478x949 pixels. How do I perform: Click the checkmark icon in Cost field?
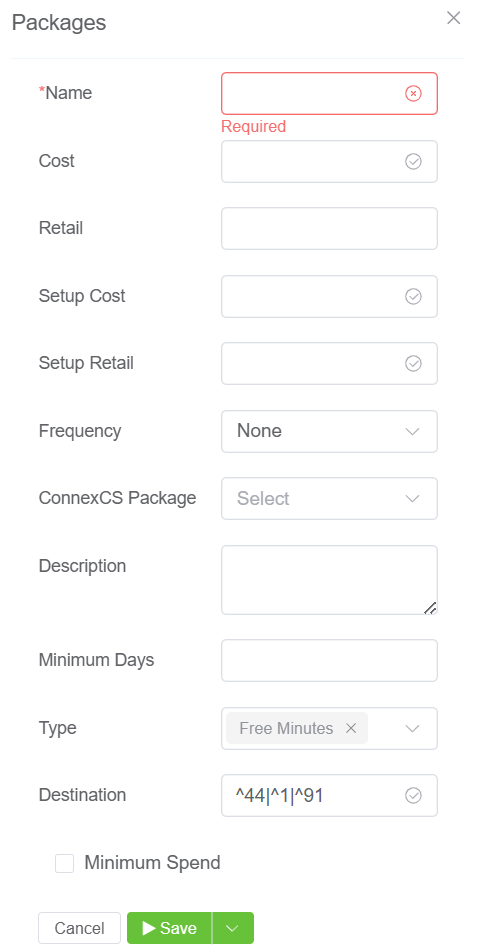[413, 162]
